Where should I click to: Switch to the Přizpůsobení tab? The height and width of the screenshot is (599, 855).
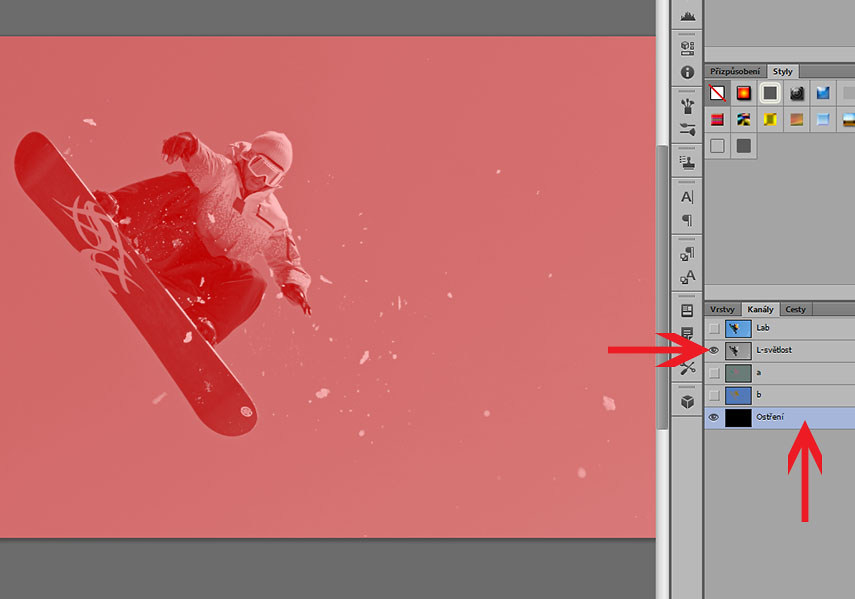pyautogui.click(x=734, y=71)
